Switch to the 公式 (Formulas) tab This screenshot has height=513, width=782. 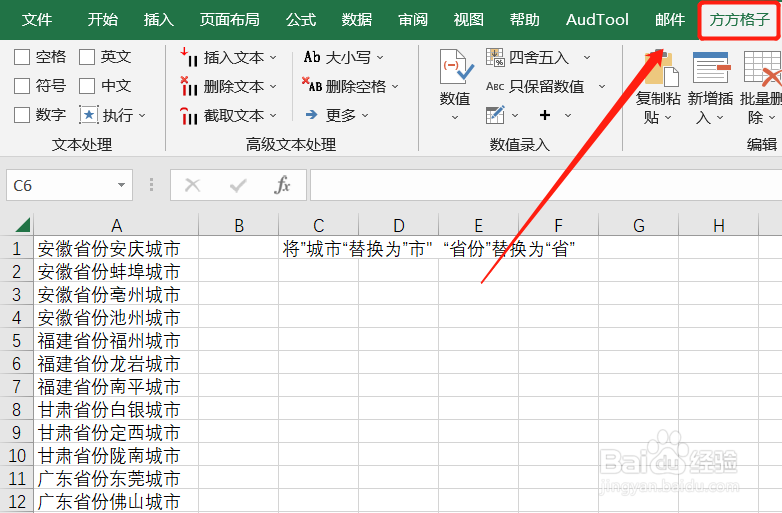[x=301, y=19]
